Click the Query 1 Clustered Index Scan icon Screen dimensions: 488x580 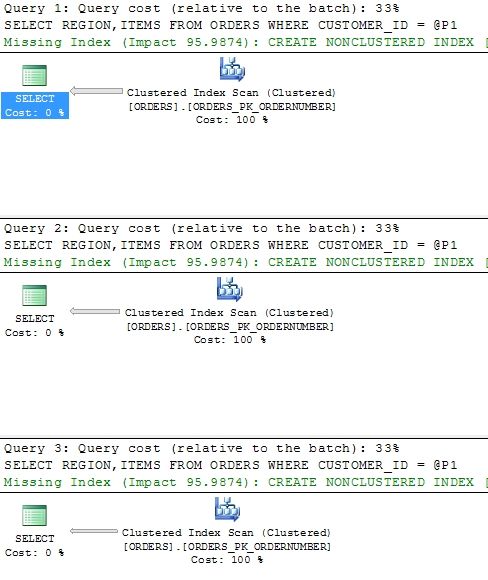[232, 69]
